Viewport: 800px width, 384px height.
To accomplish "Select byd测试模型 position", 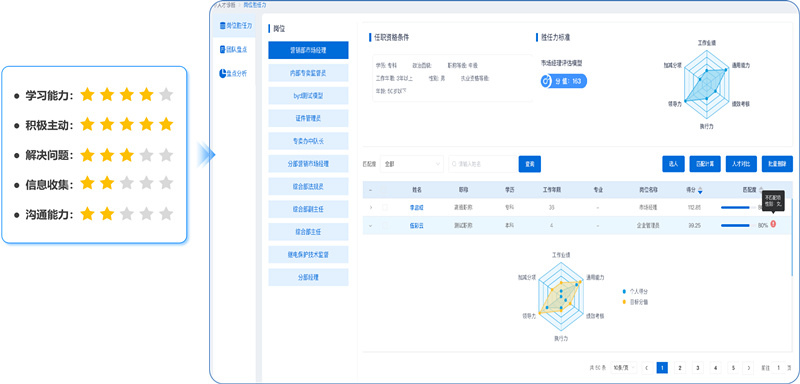I will pos(308,95).
